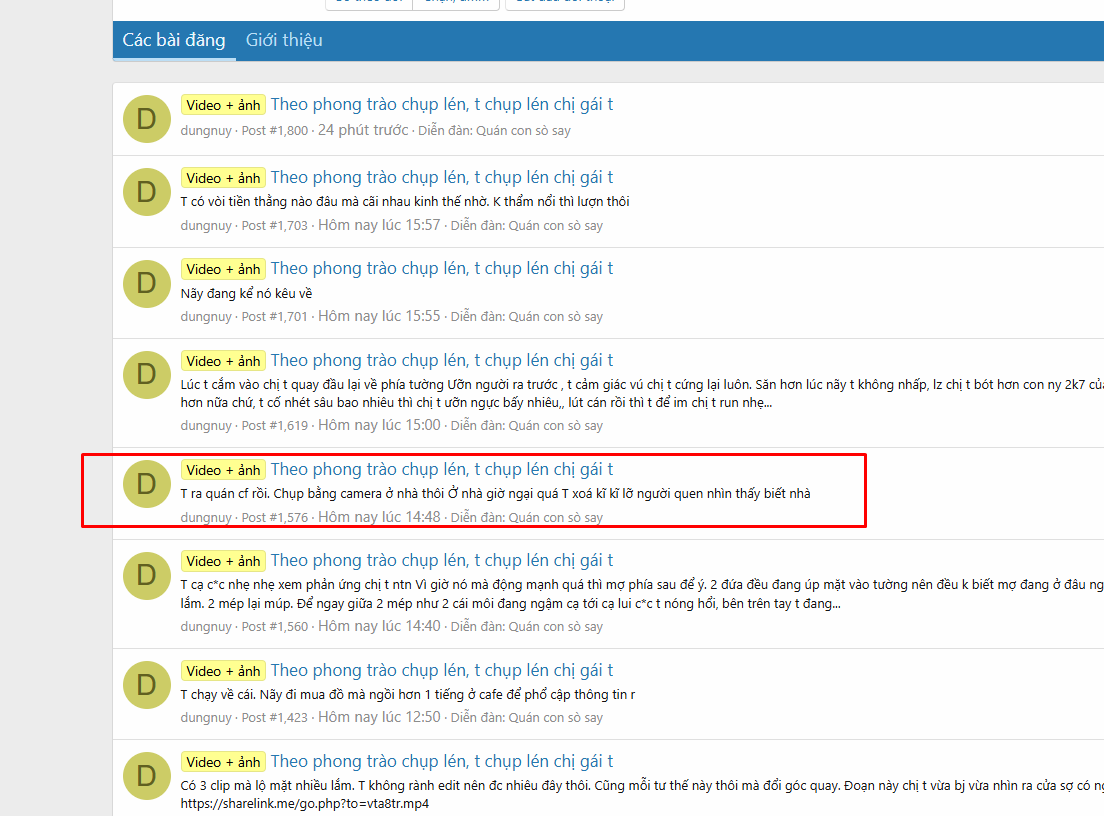Click the Hôm nay lúc 14:48 timestamp

pyautogui.click(x=379, y=517)
